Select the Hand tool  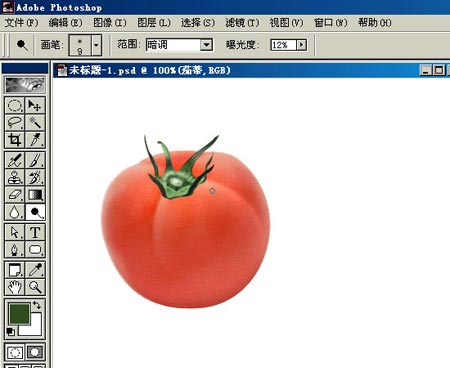pos(14,287)
